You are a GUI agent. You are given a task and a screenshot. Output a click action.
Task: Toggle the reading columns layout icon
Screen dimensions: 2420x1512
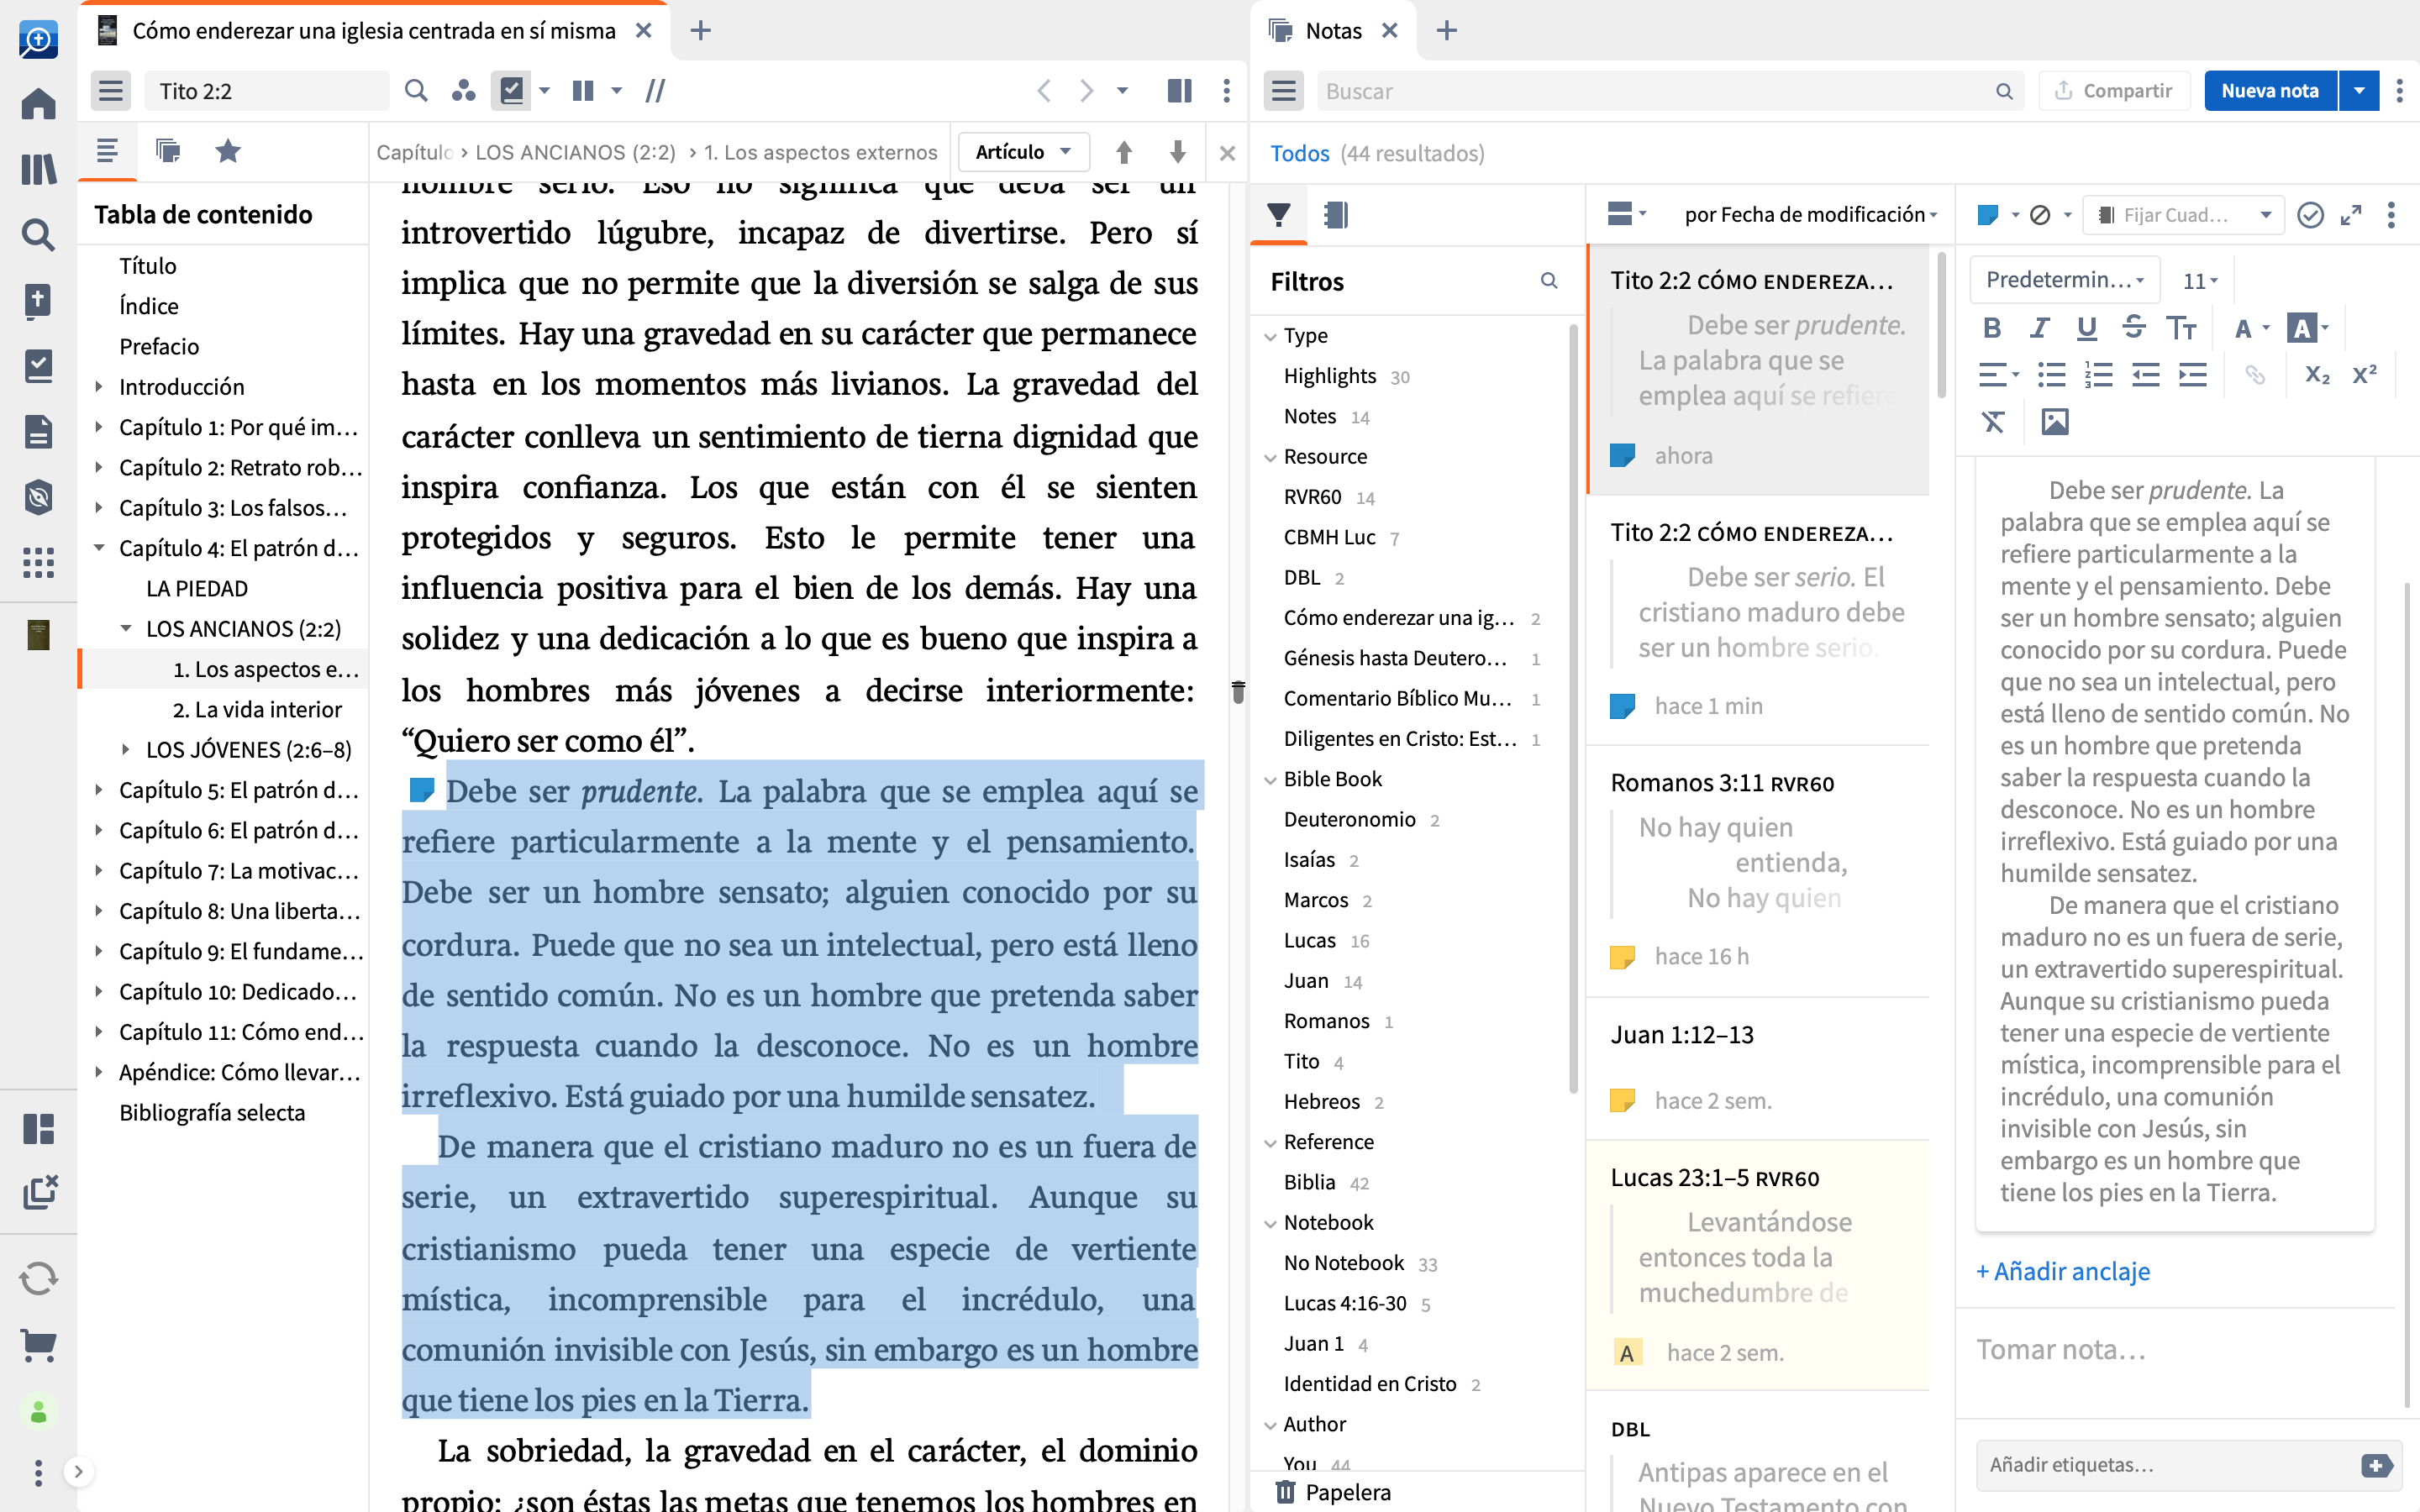pyautogui.click(x=583, y=91)
